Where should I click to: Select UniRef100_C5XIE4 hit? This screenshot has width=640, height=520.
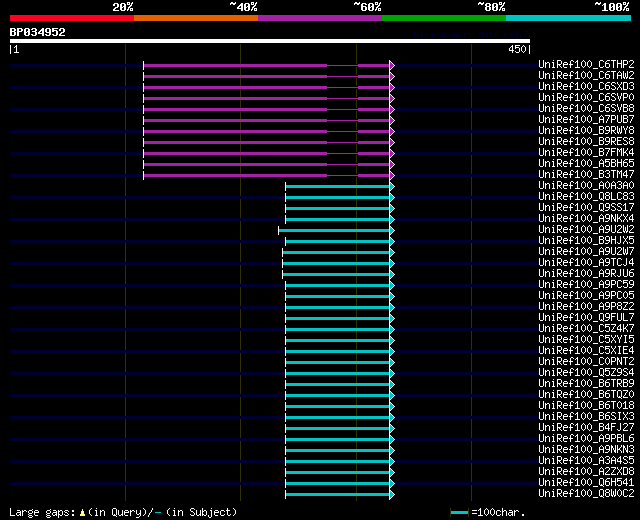[586, 351]
